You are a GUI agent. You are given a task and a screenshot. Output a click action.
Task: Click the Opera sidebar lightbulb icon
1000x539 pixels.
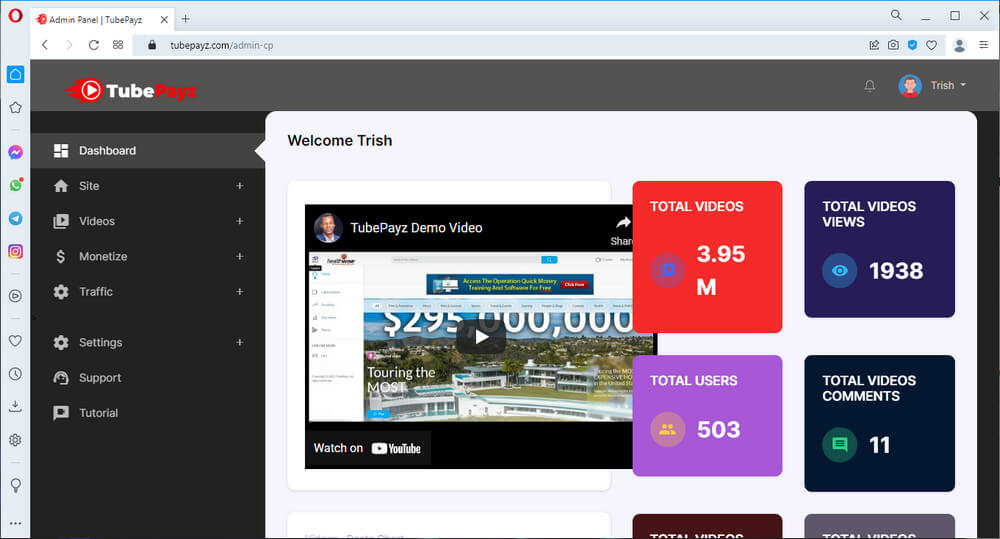point(15,485)
